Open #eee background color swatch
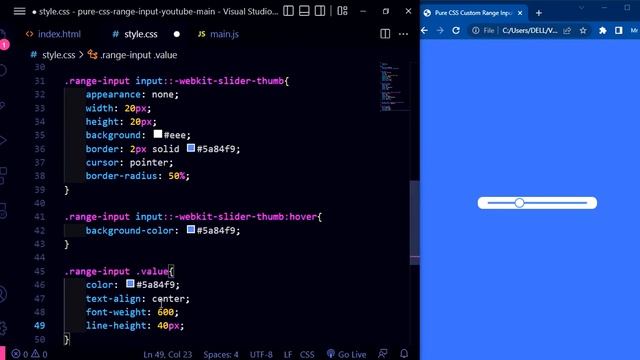This screenshot has height=360, width=640. point(158,134)
